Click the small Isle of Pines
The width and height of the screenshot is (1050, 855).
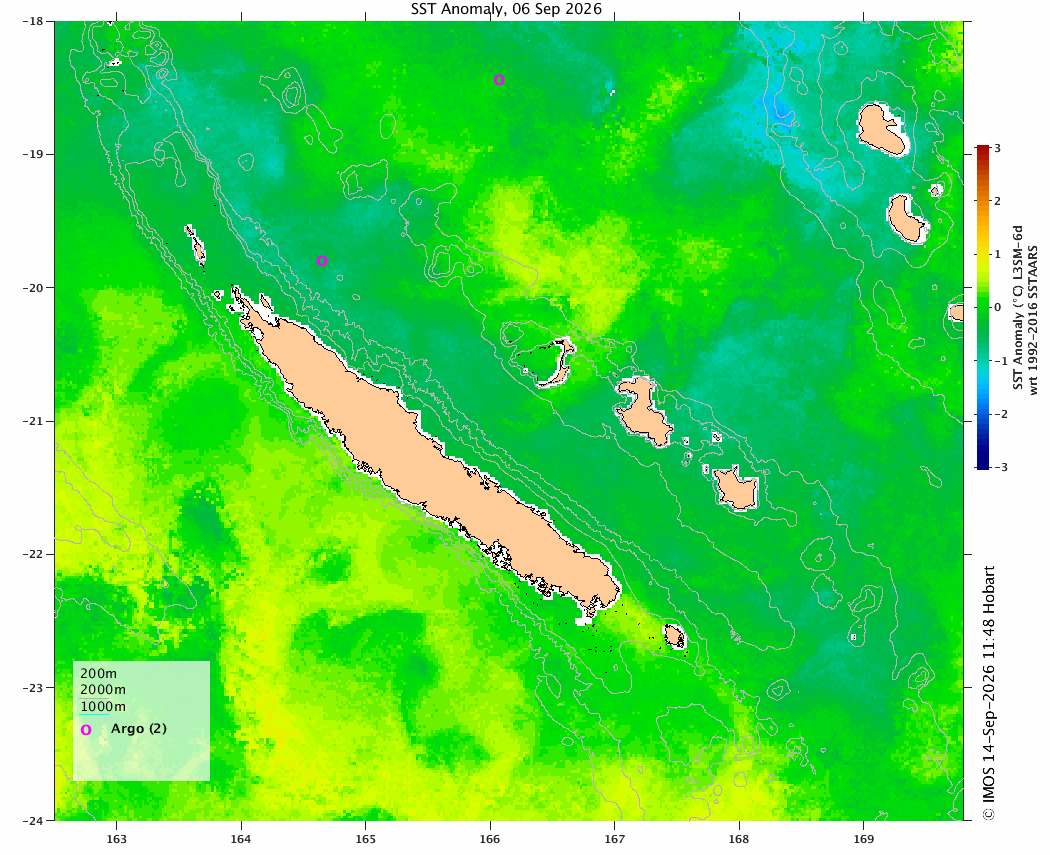point(674,635)
